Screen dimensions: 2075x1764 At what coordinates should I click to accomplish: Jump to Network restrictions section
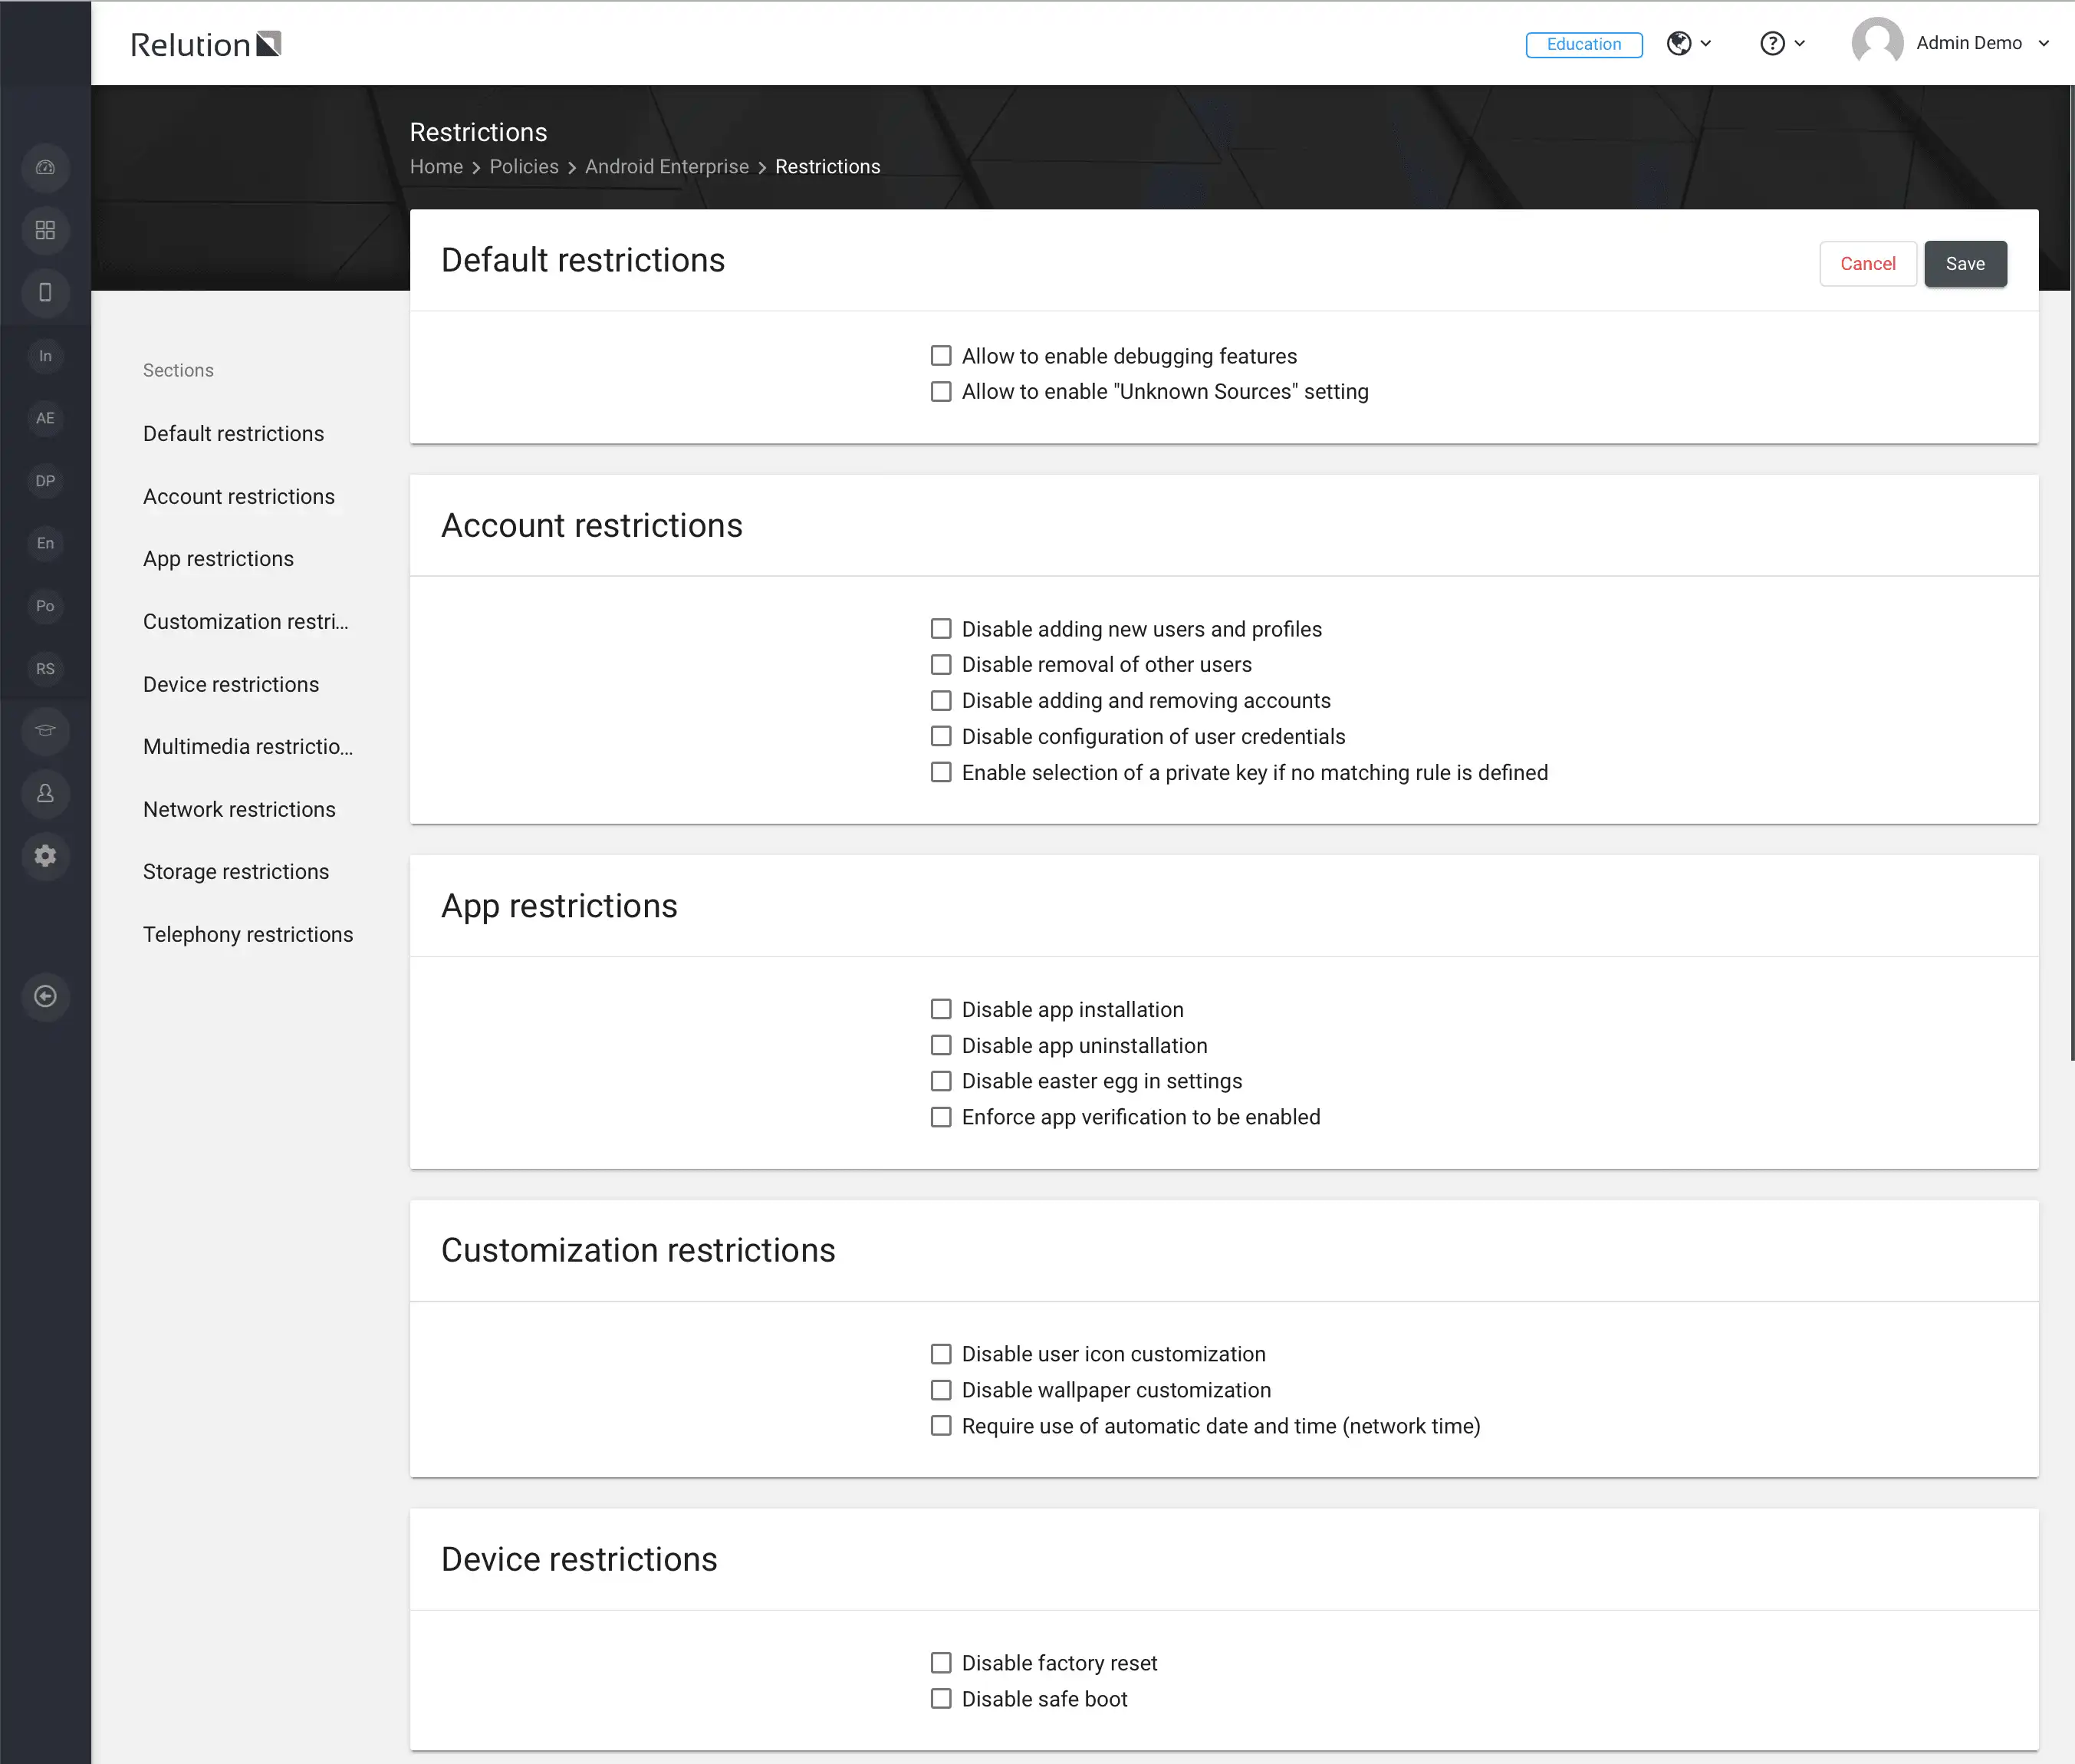(239, 810)
